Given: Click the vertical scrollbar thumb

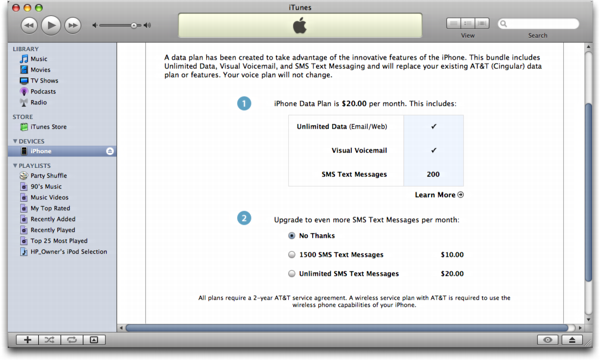Looking at the screenshot, I should pyautogui.click(x=589, y=192).
